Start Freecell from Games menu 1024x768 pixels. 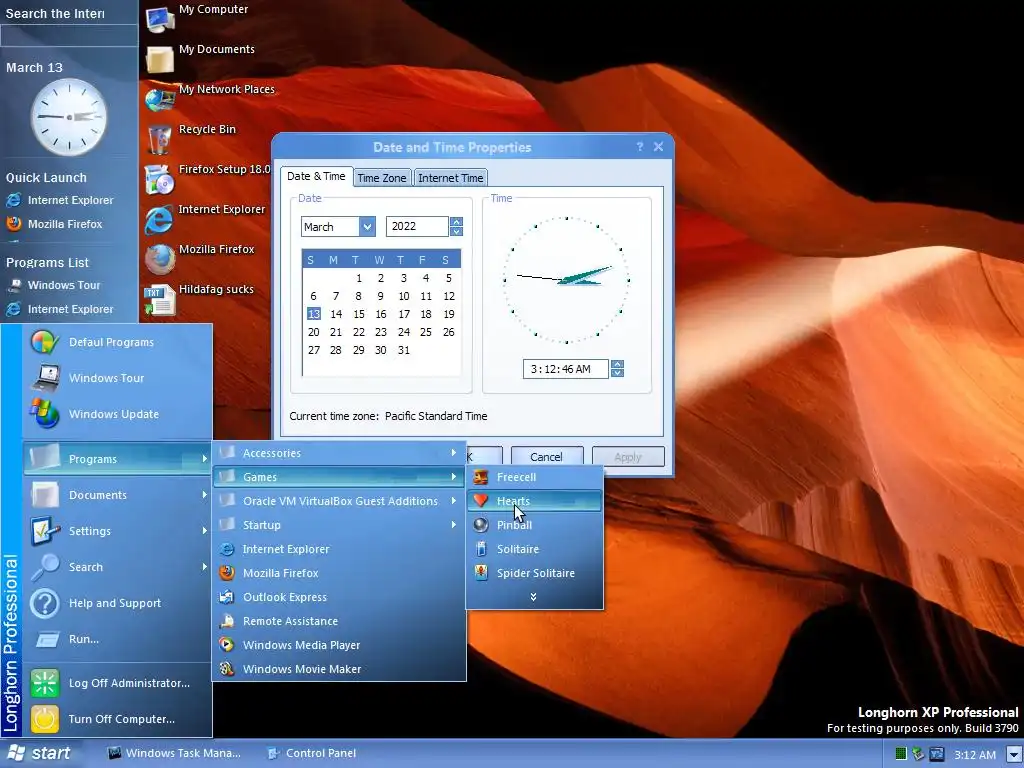pos(535,477)
